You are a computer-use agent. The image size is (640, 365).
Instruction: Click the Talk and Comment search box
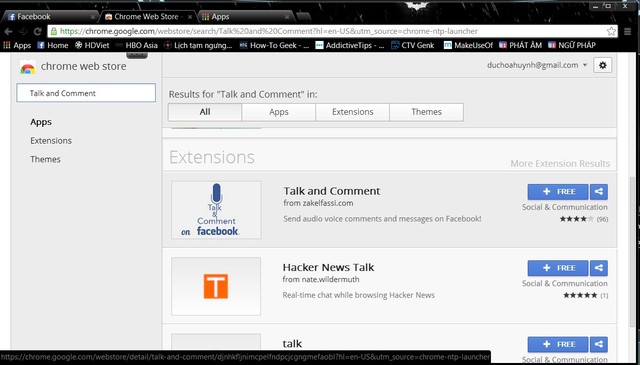pos(86,93)
